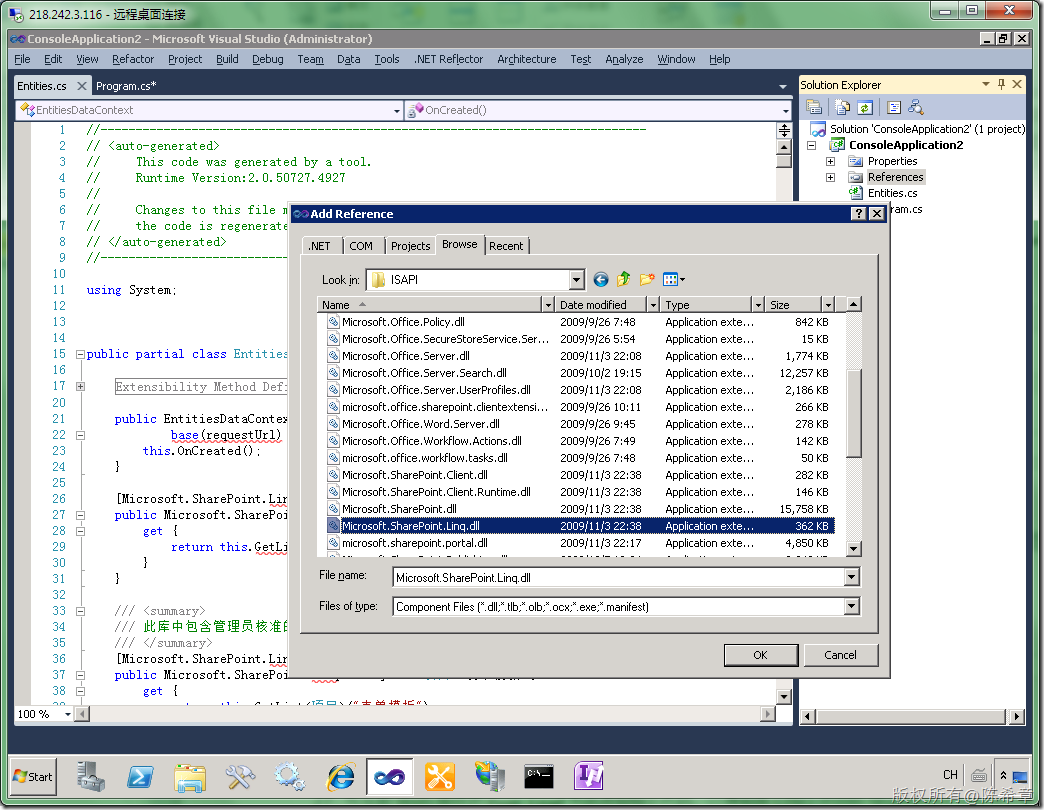The width and height of the screenshot is (1044, 810).
Task: Open the Refactor menu
Action: coord(132,59)
